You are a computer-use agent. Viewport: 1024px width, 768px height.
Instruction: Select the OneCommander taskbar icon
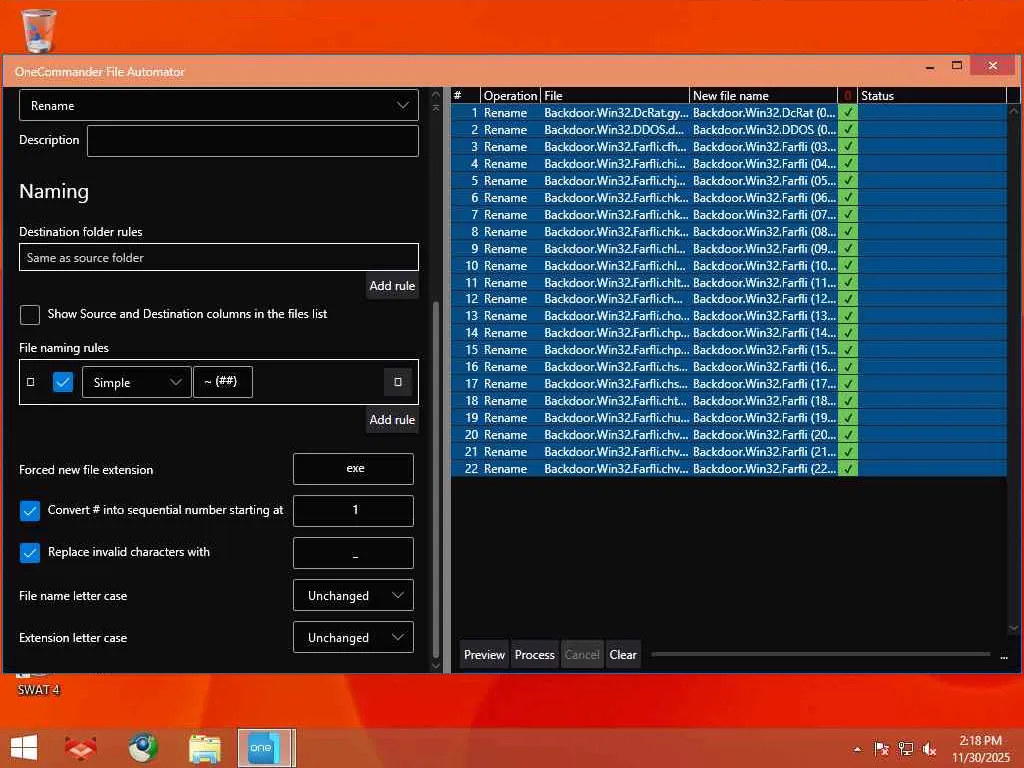(x=264, y=748)
